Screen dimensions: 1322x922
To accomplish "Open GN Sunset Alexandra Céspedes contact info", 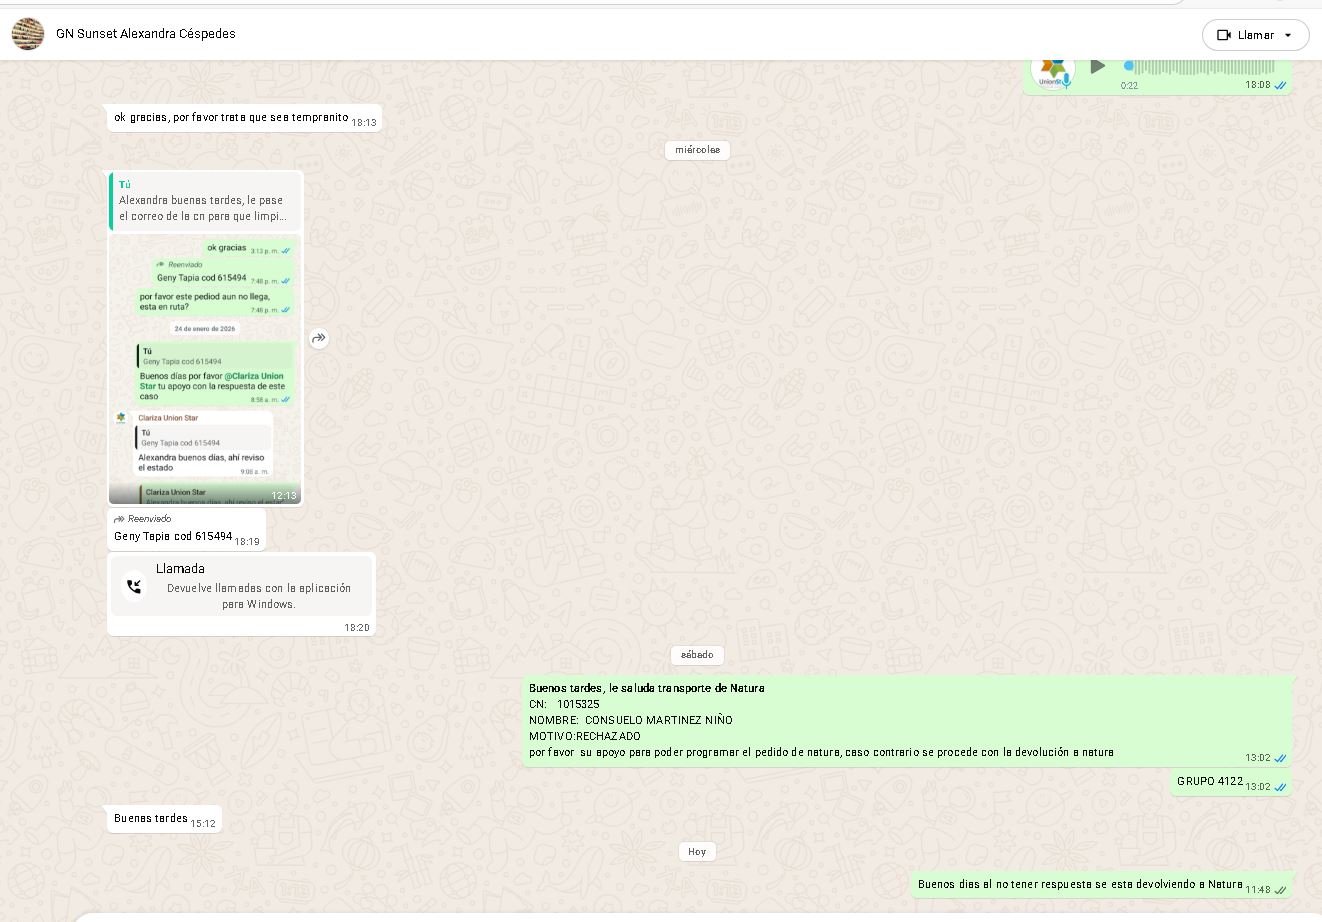I will pos(146,34).
